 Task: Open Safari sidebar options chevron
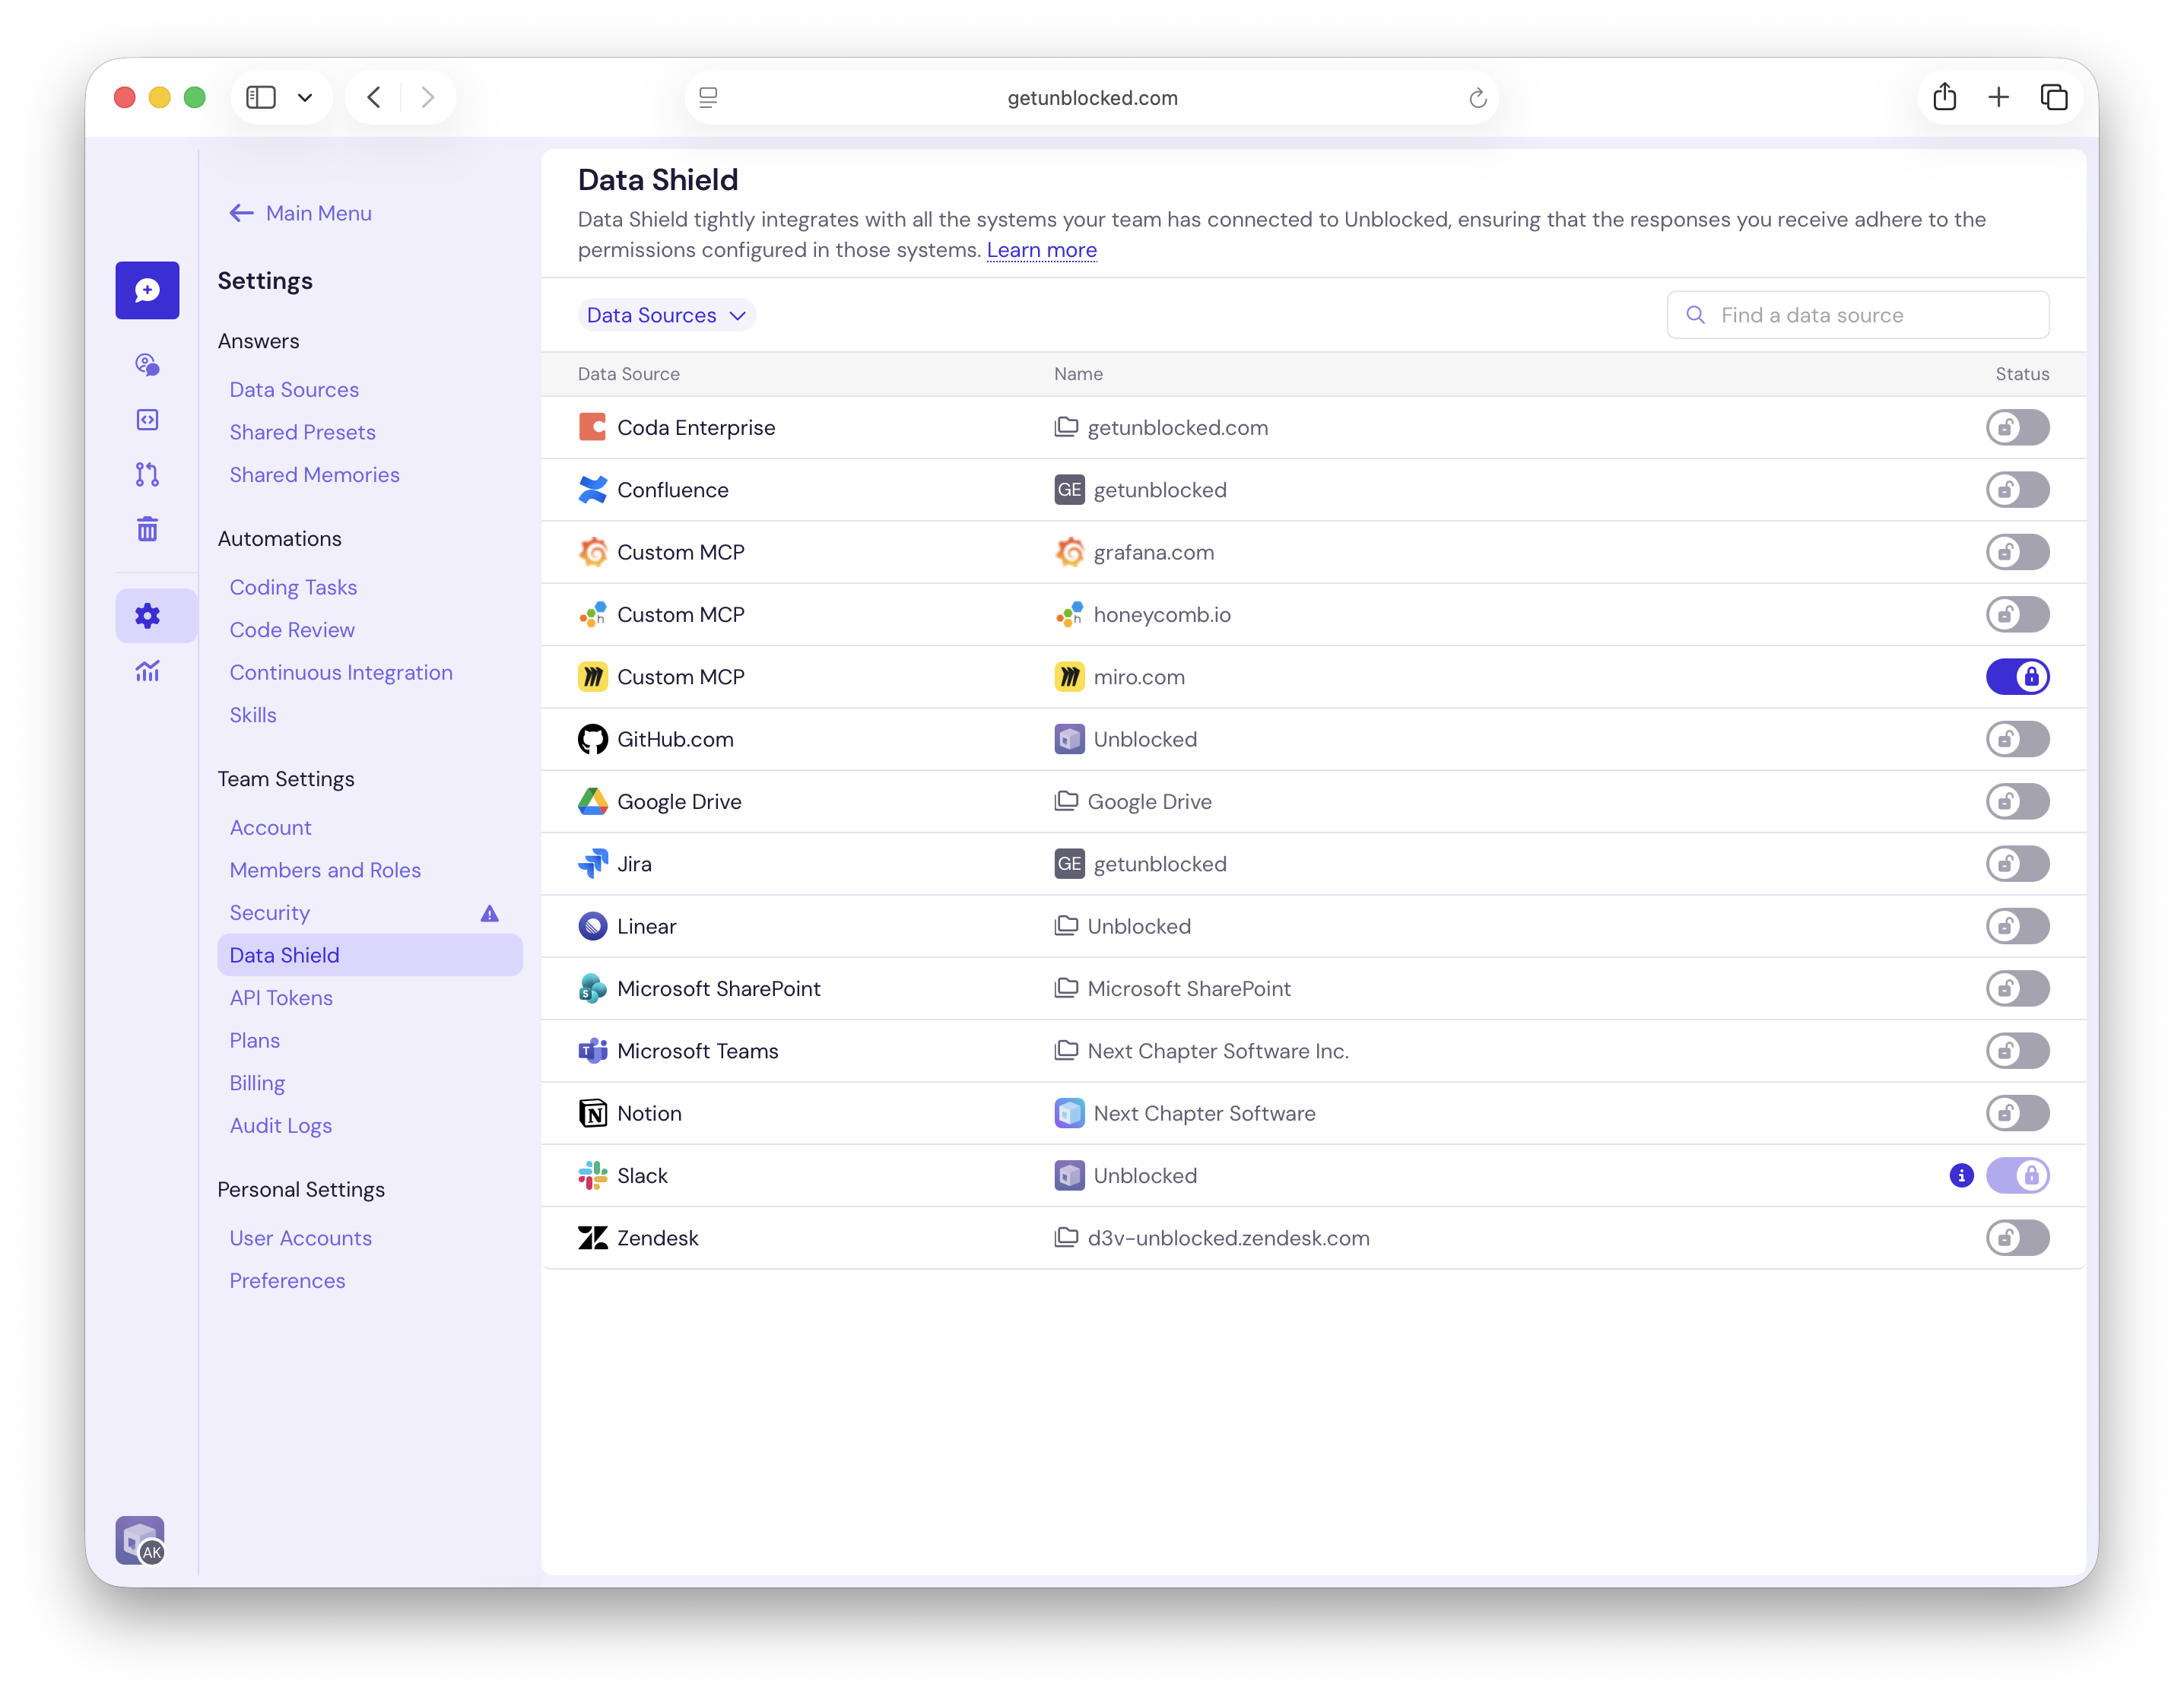point(305,97)
